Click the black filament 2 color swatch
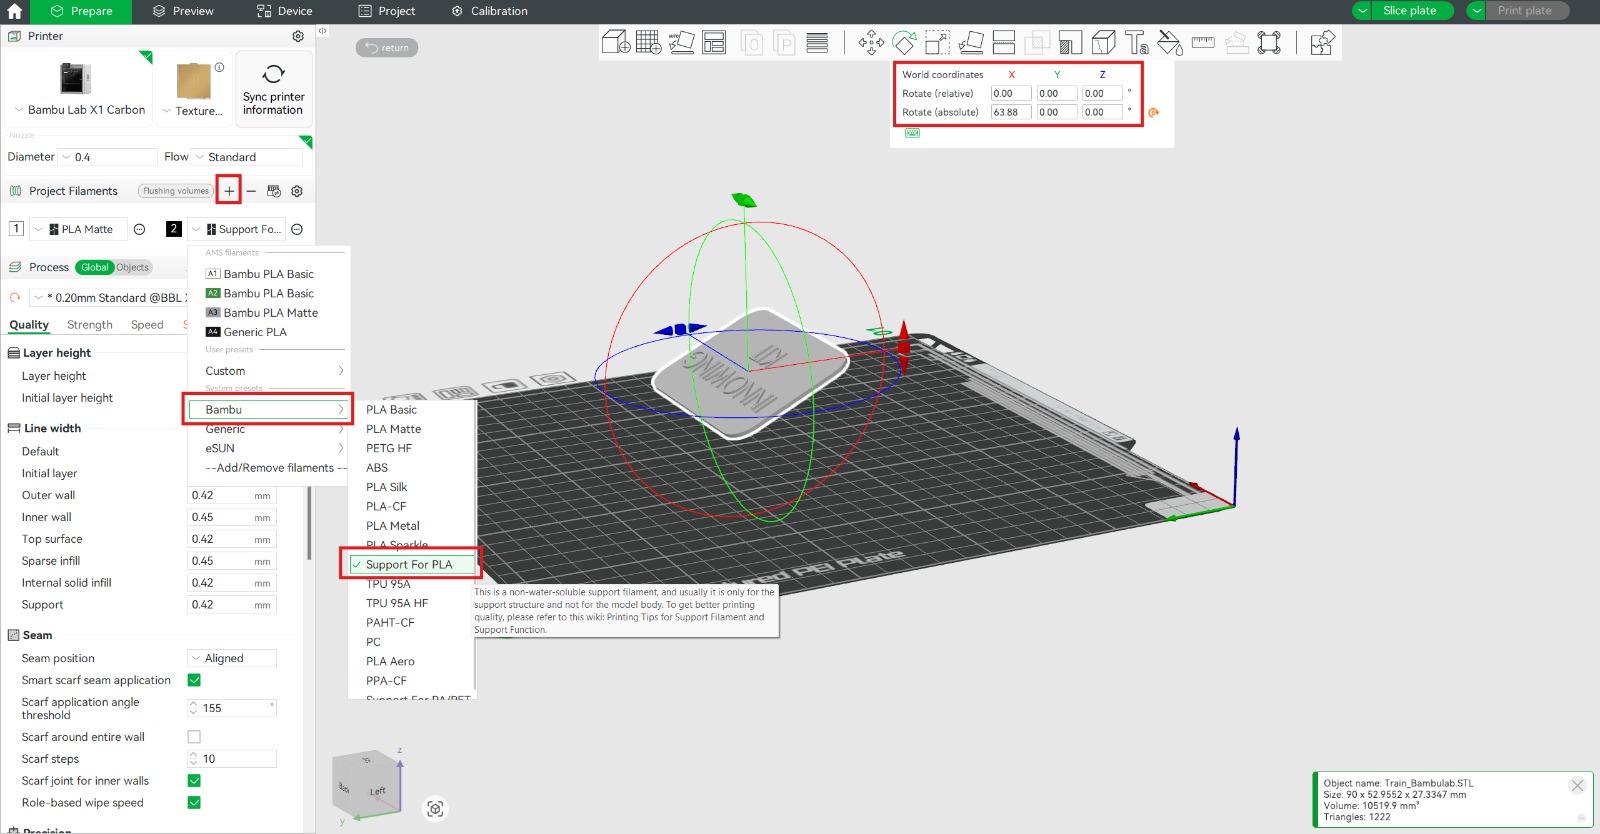 pyautogui.click(x=174, y=229)
